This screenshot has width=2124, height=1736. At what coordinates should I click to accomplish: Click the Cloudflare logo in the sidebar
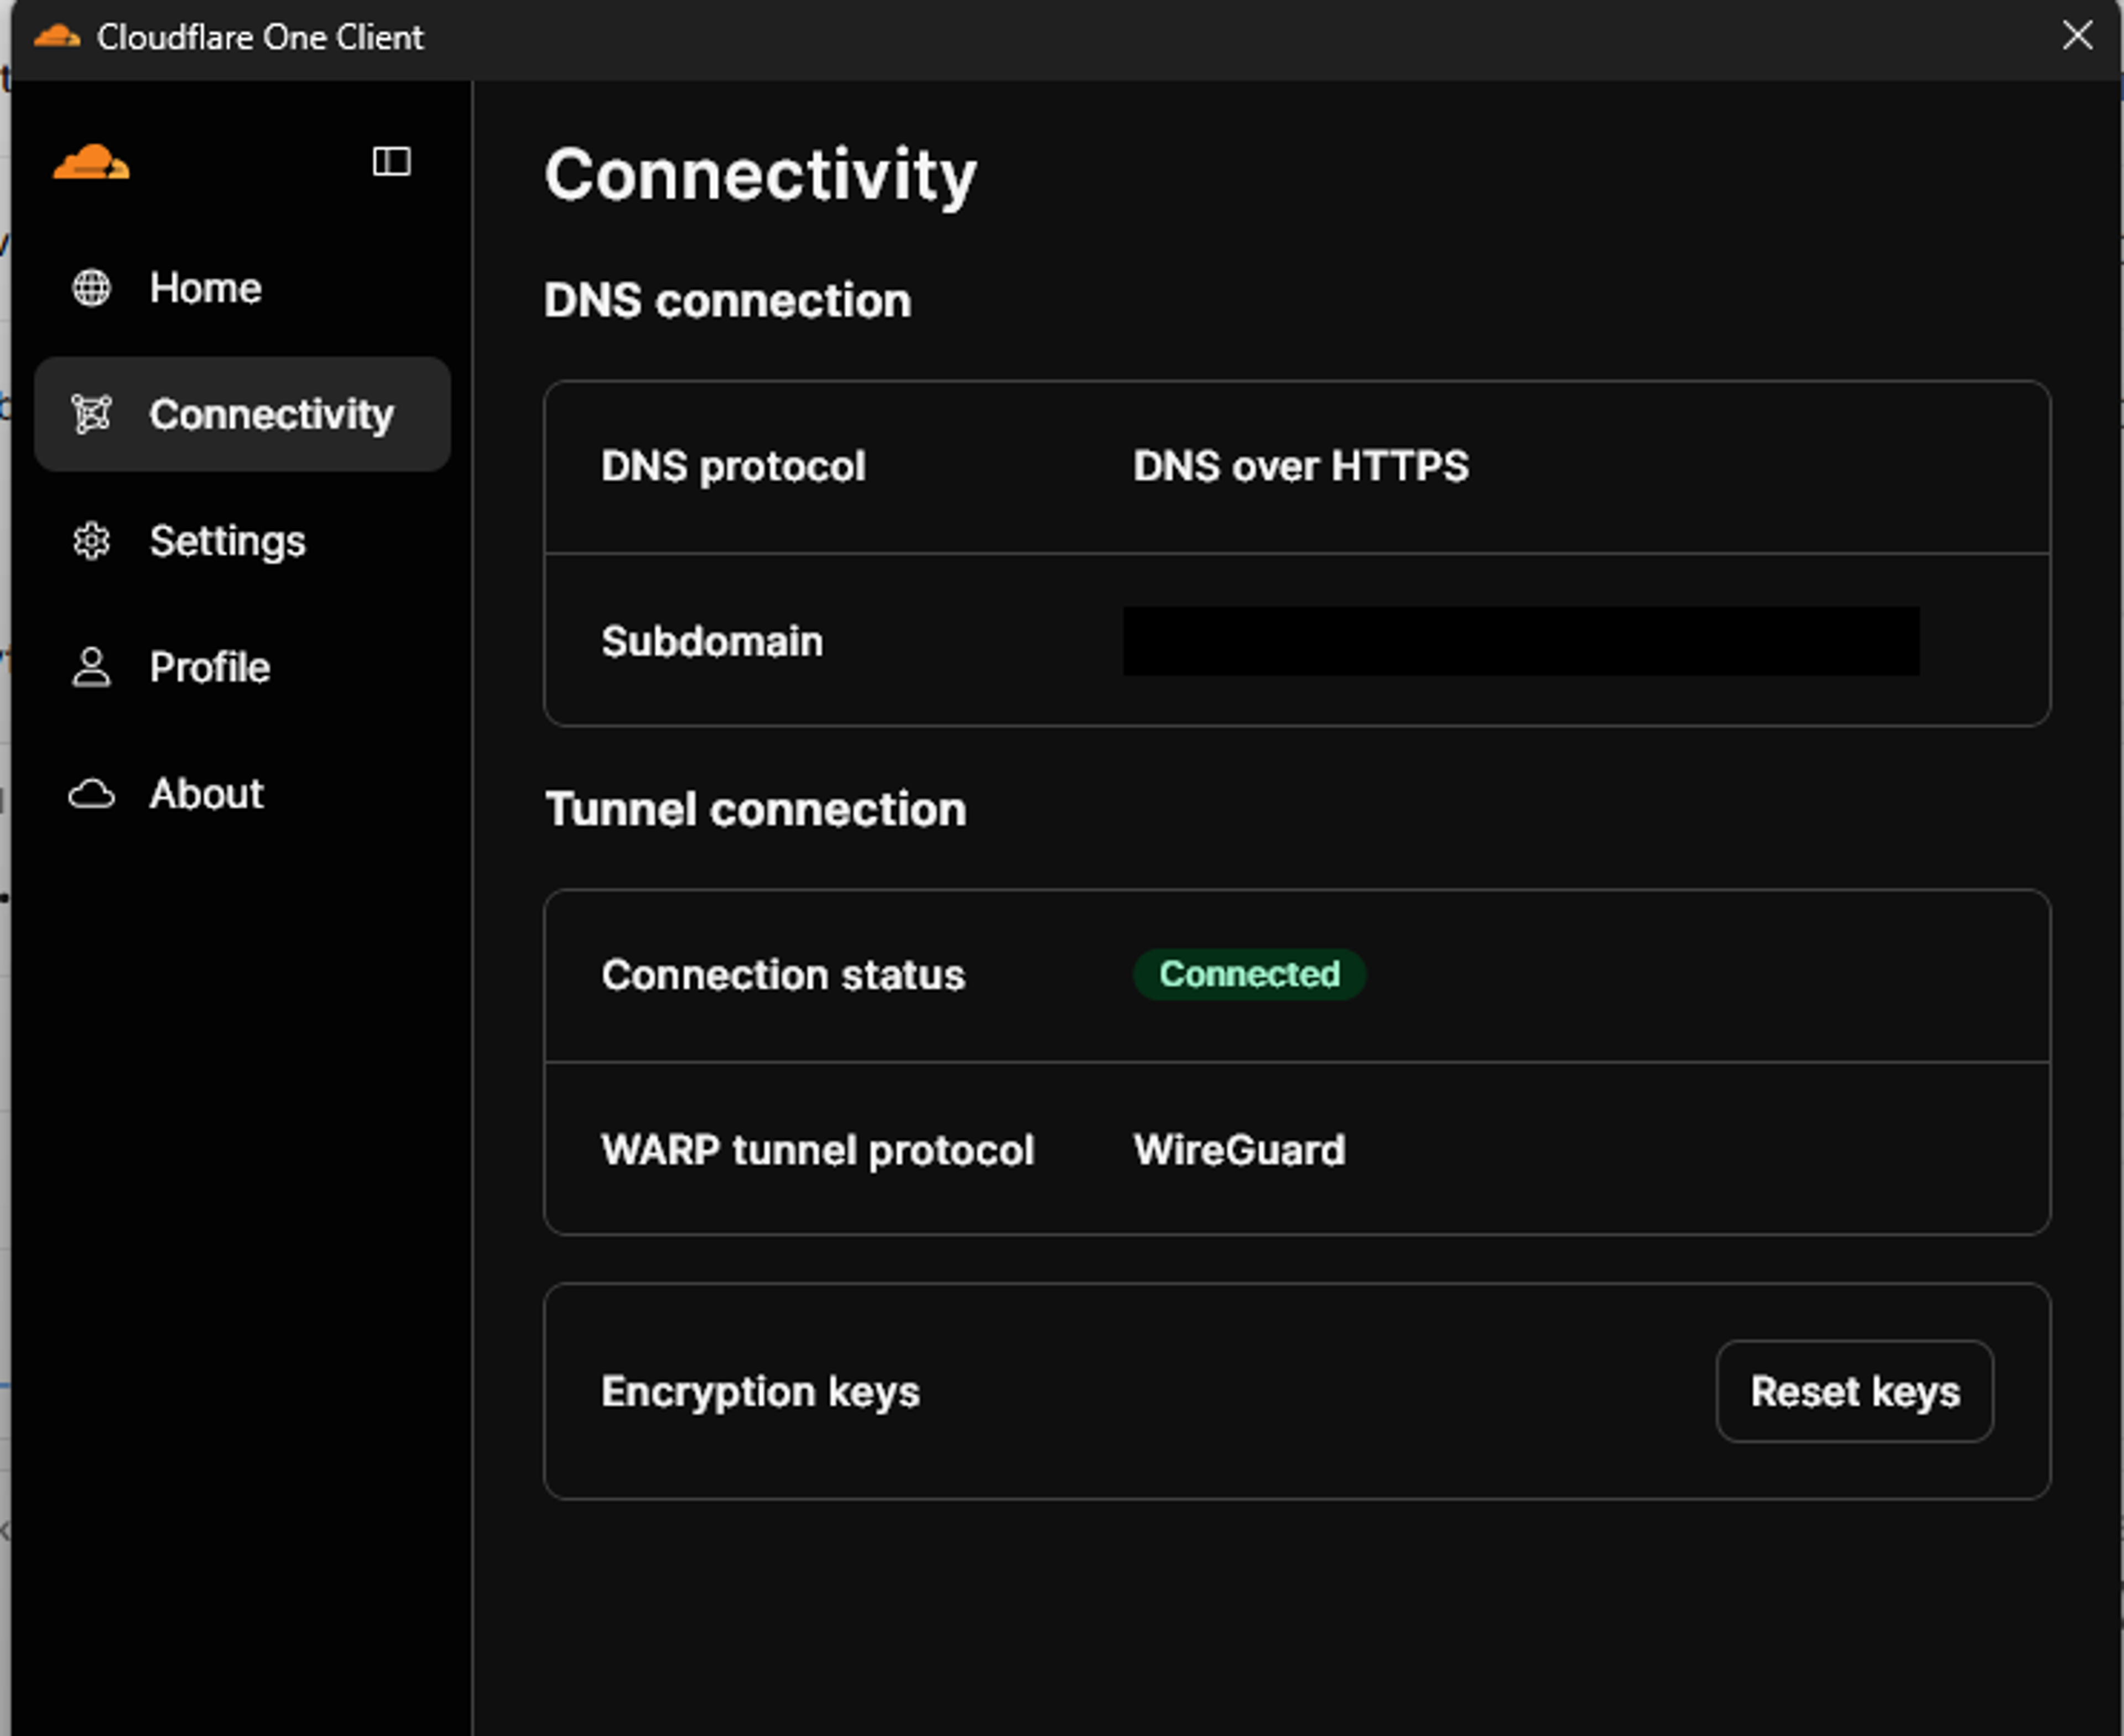[x=91, y=162]
